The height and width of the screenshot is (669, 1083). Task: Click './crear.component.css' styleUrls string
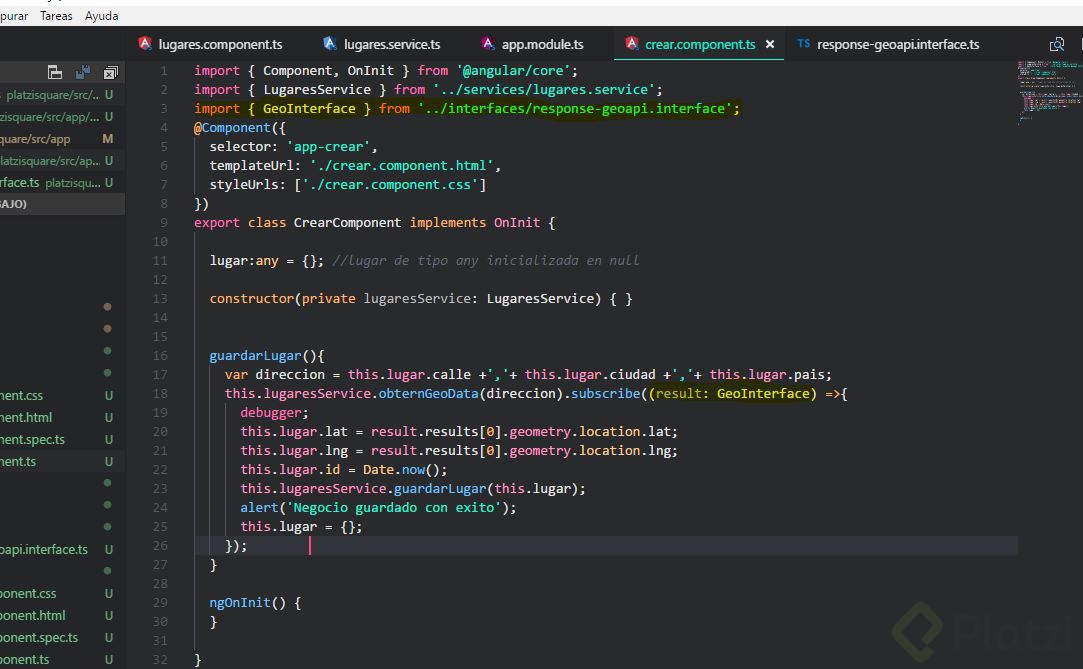[390, 184]
